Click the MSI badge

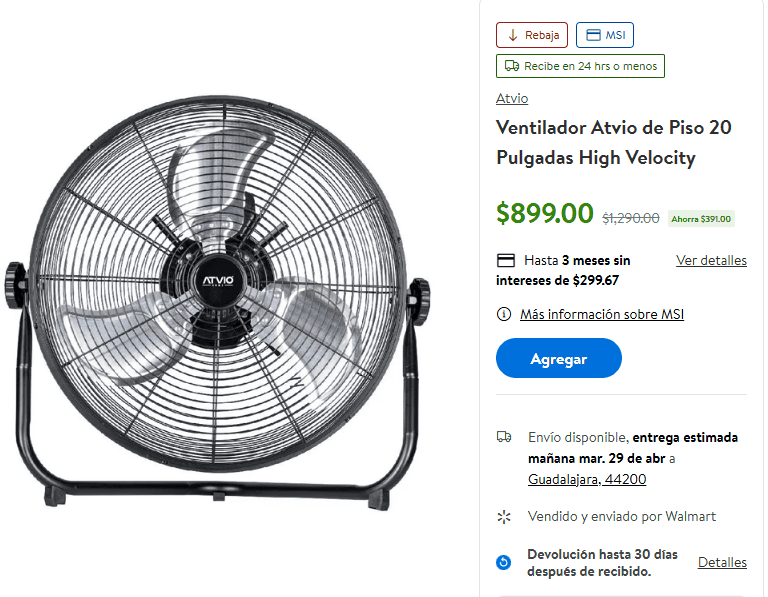click(605, 35)
